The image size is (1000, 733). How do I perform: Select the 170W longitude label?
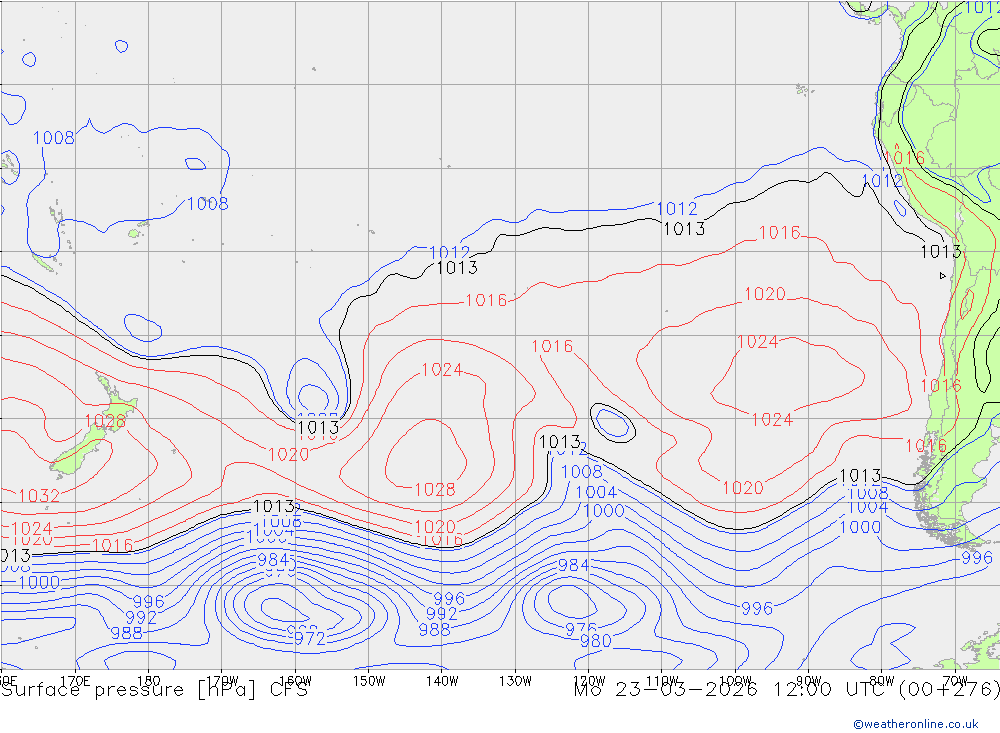[x=222, y=681]
